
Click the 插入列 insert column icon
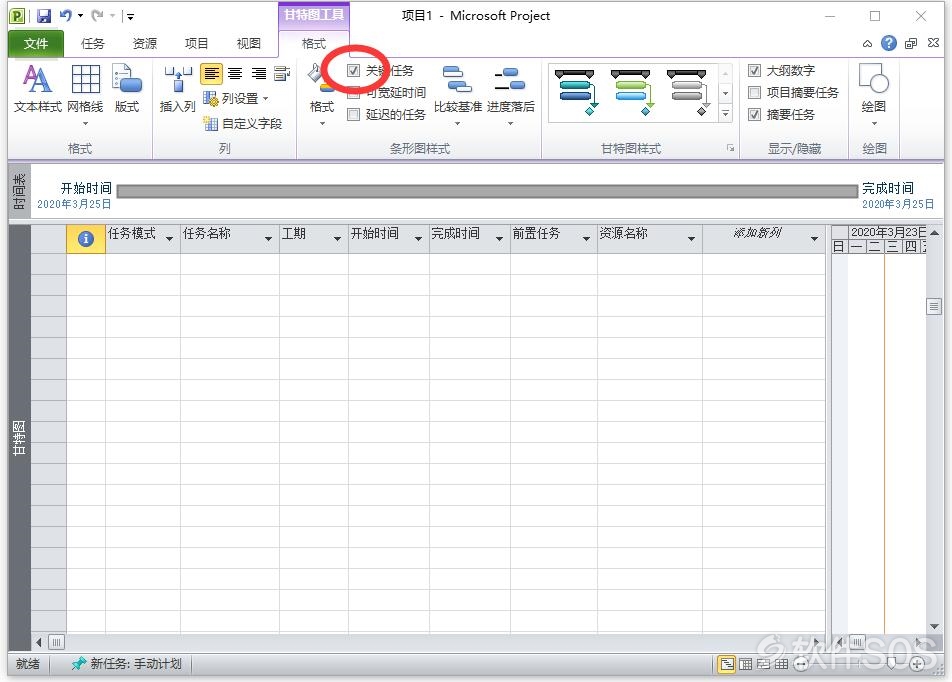(177, 90)
